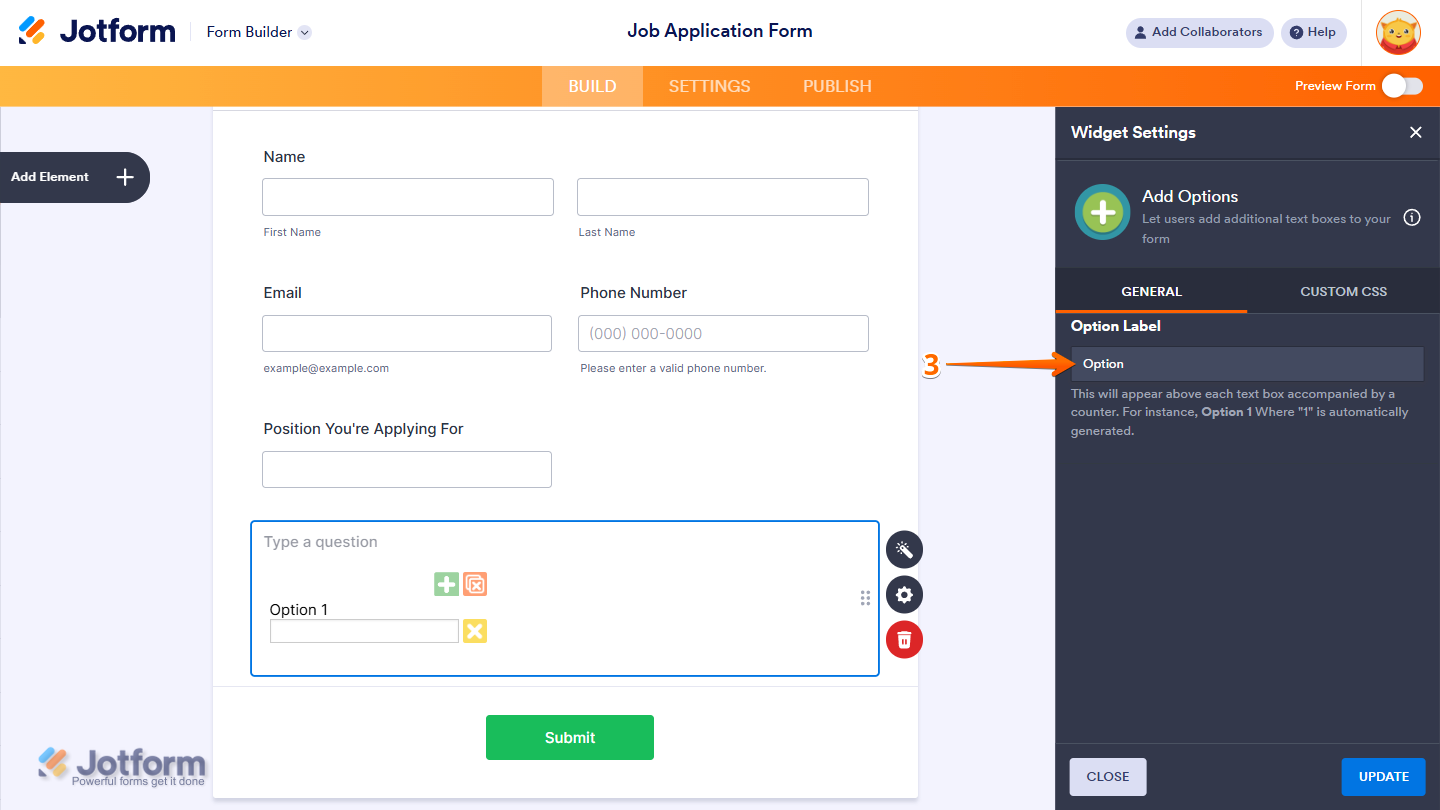Select the magic wand widget wizard icon

coord(904,549)
